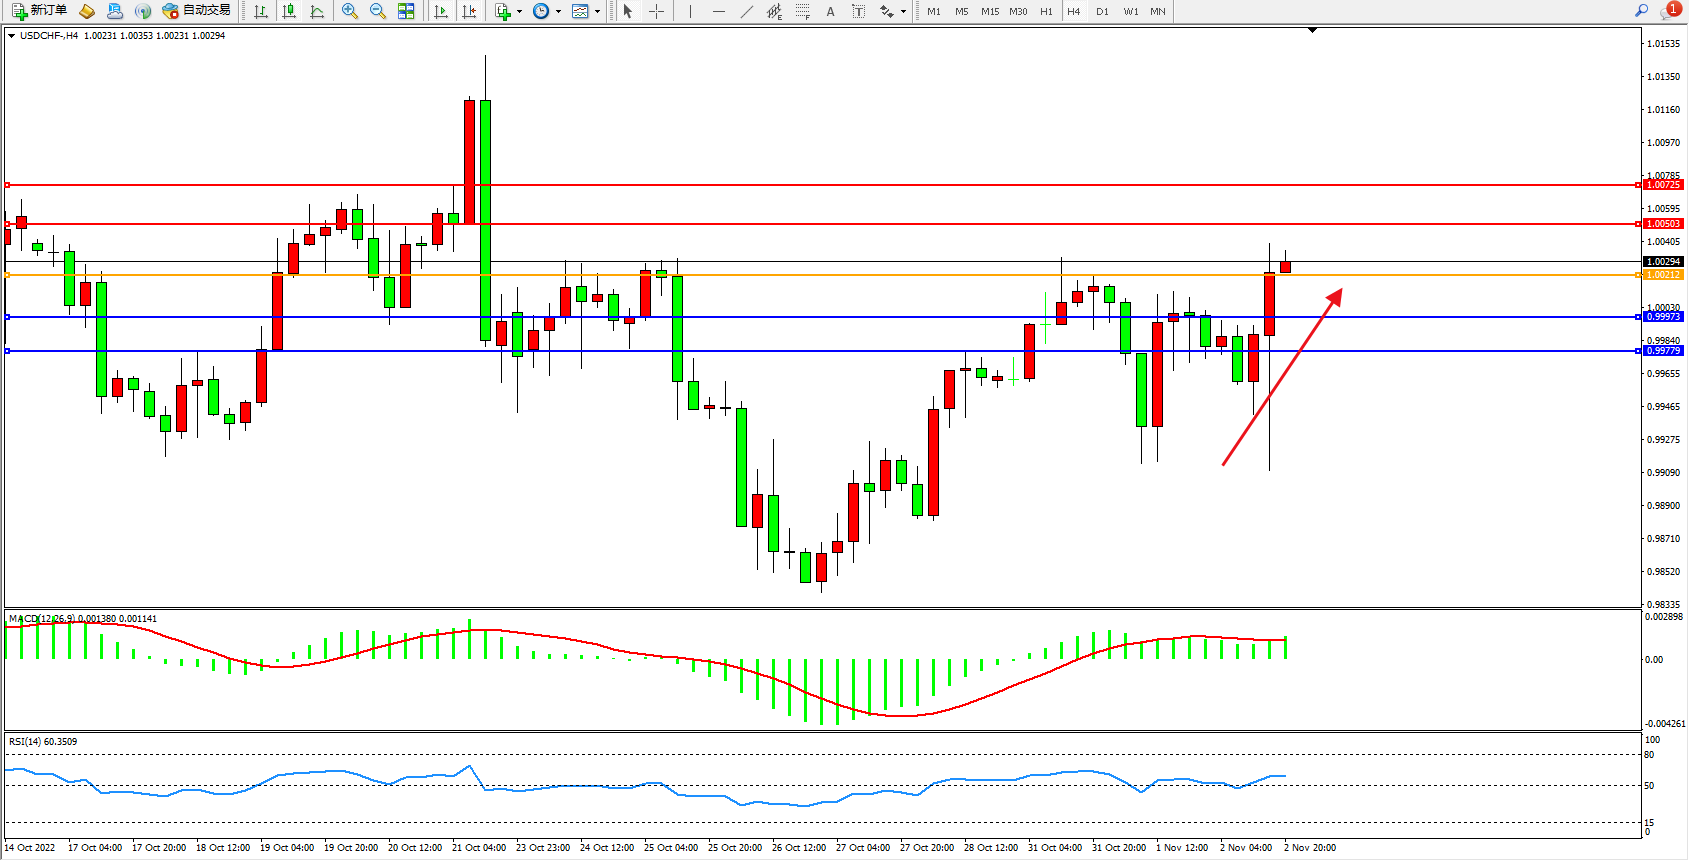Viewport: 1689px width, 861px height.
Task: Select the text label tool (A)
Action: click(x=830, y=11)
